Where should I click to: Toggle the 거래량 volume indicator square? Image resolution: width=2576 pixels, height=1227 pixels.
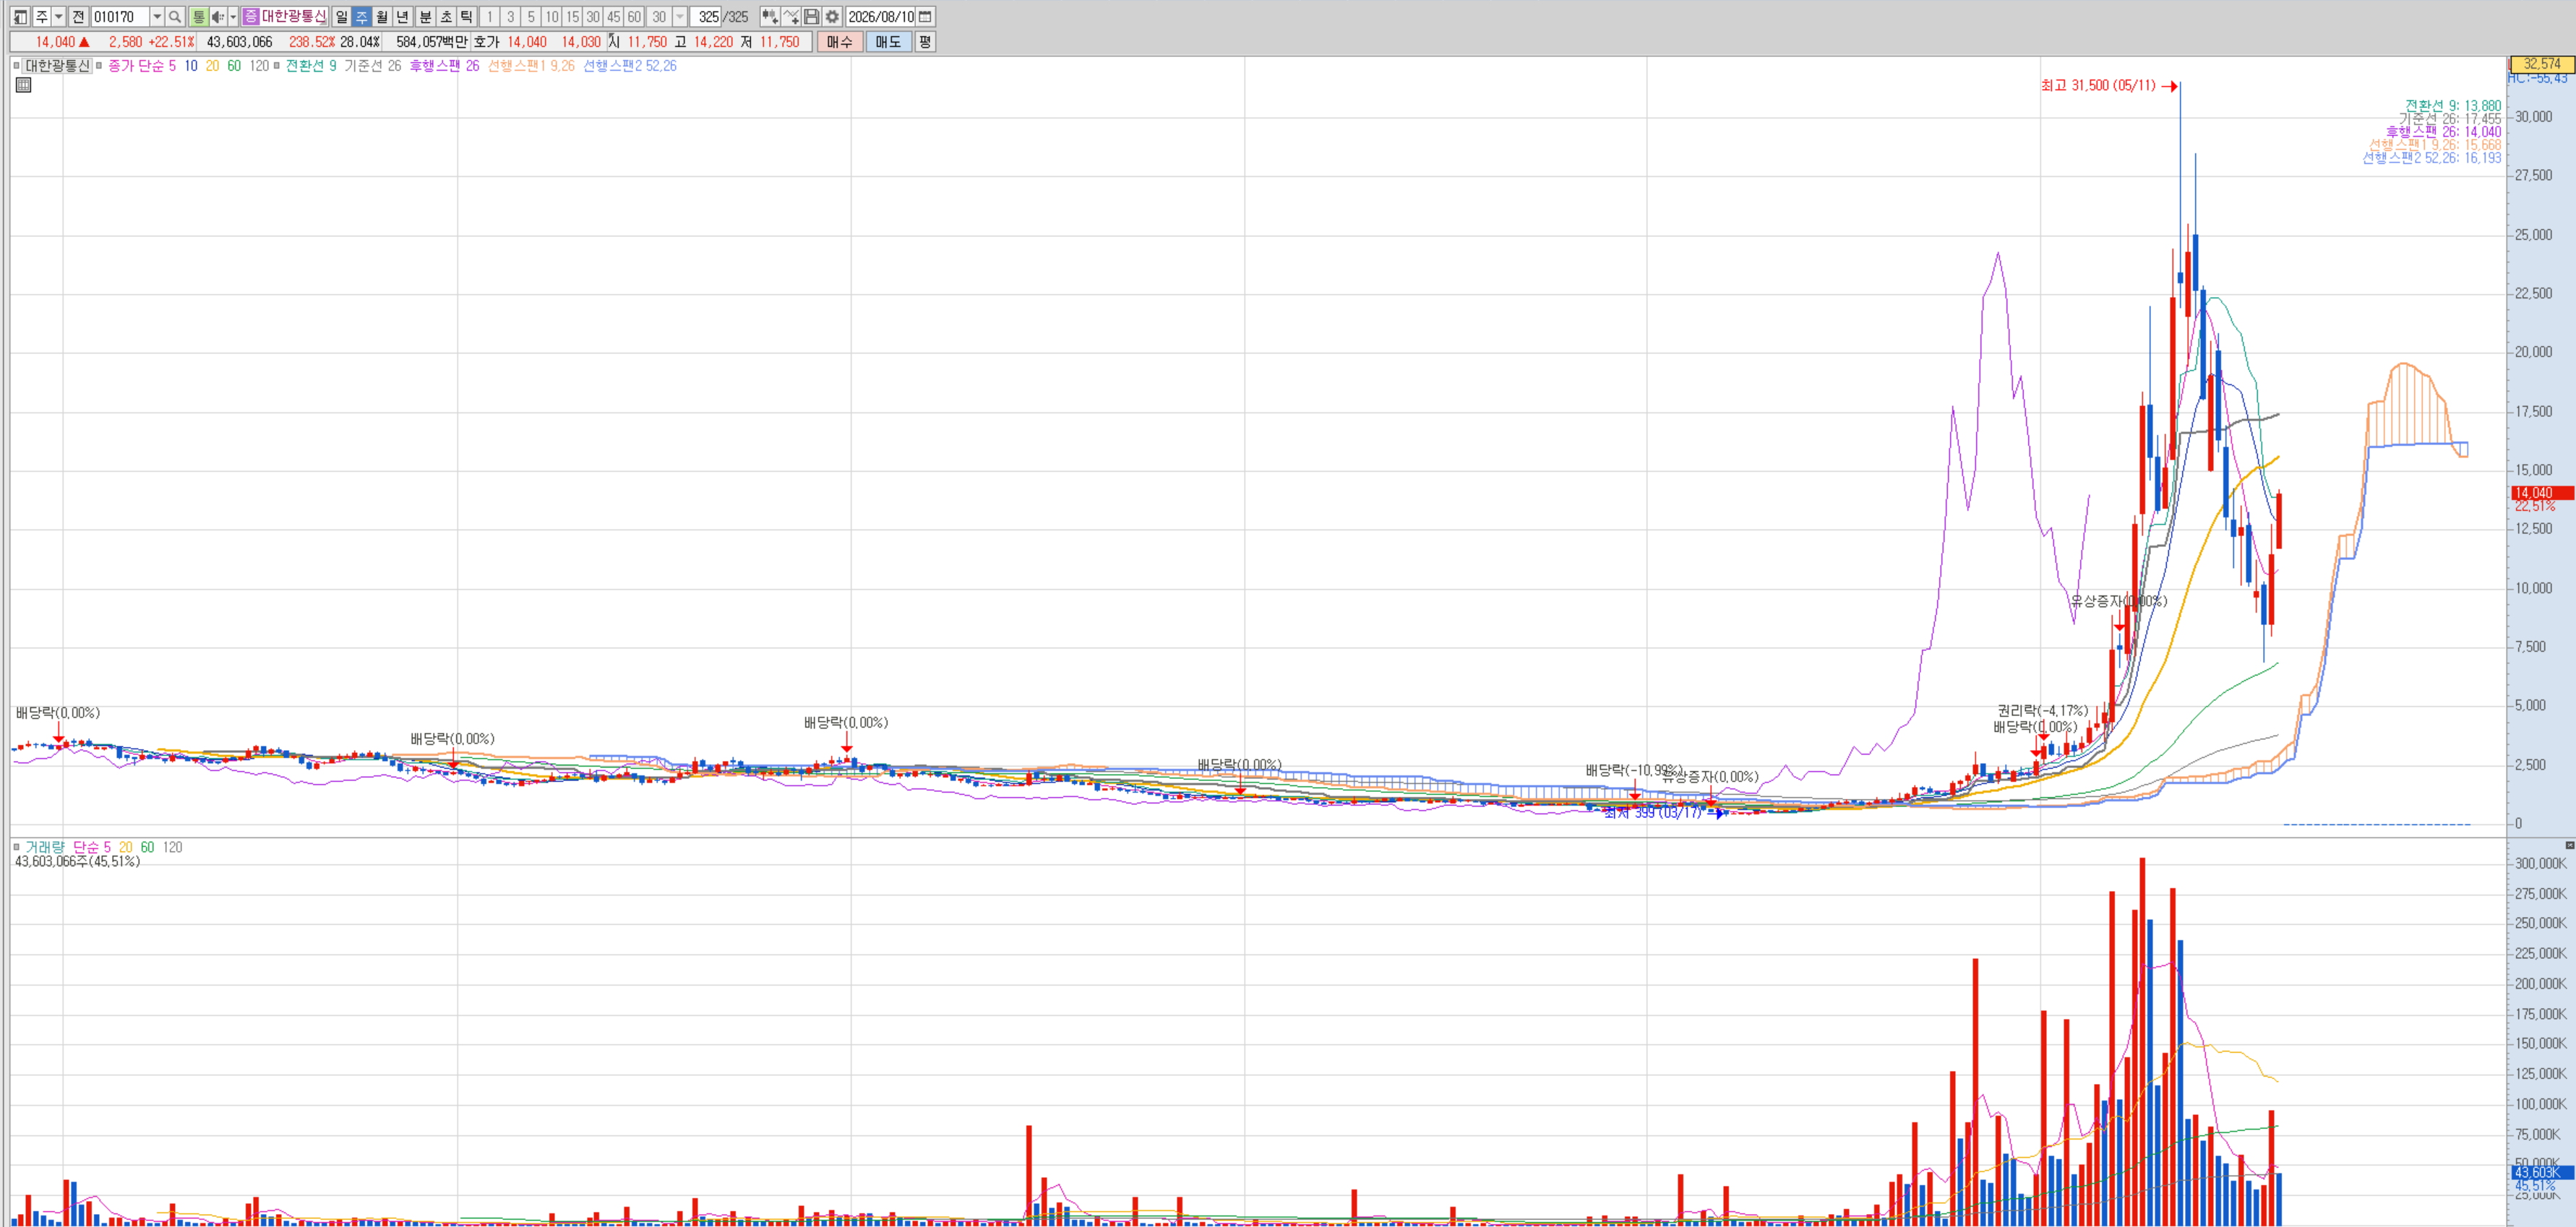tap(16, 847)
